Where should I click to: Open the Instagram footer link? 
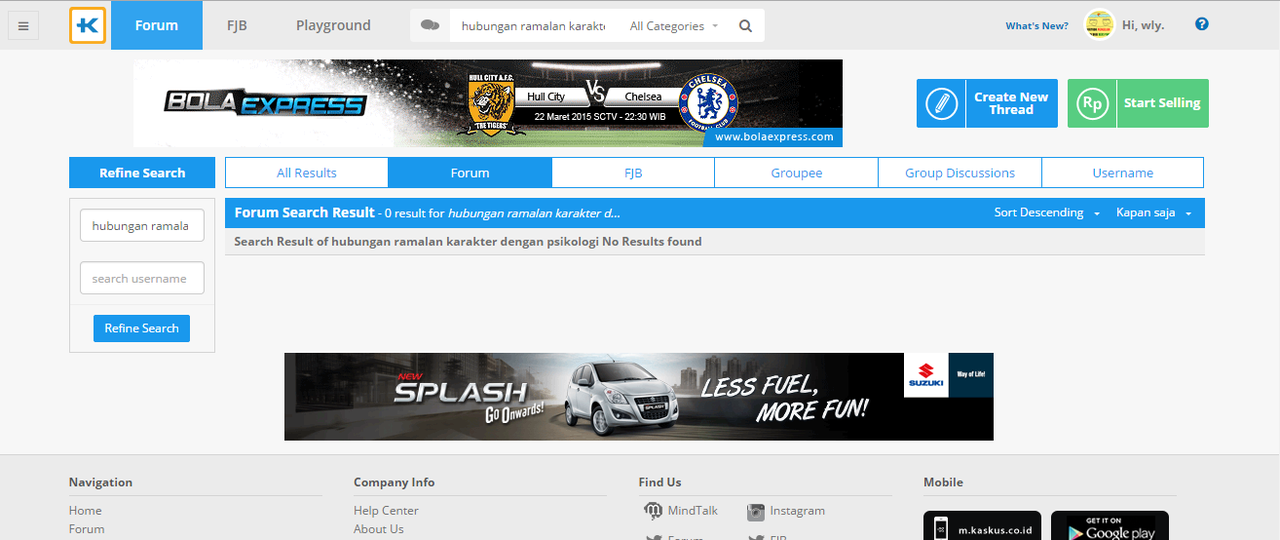pos(797,510)
